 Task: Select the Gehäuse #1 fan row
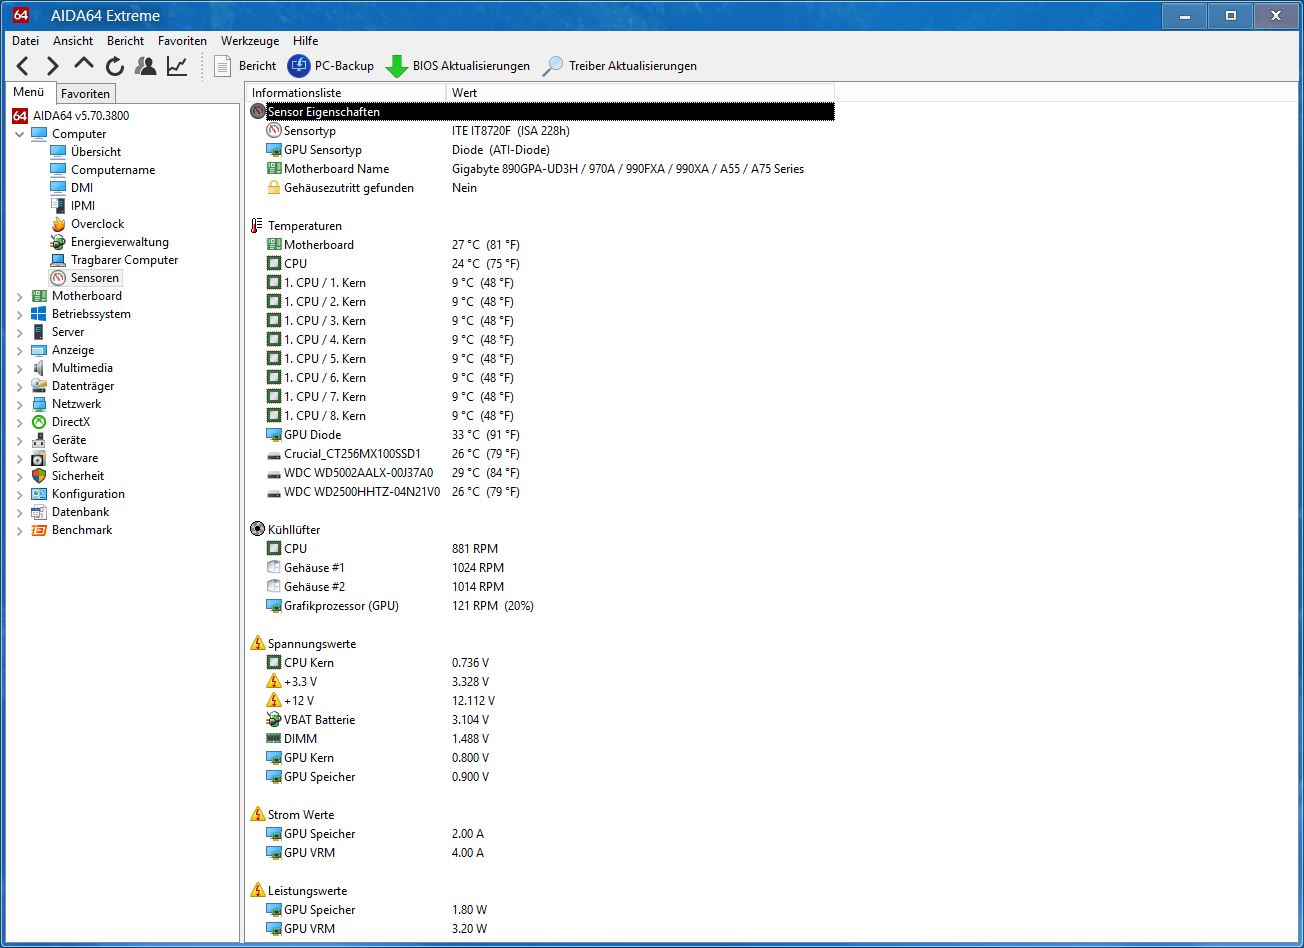pyautogui.click(x=541, y=568)
